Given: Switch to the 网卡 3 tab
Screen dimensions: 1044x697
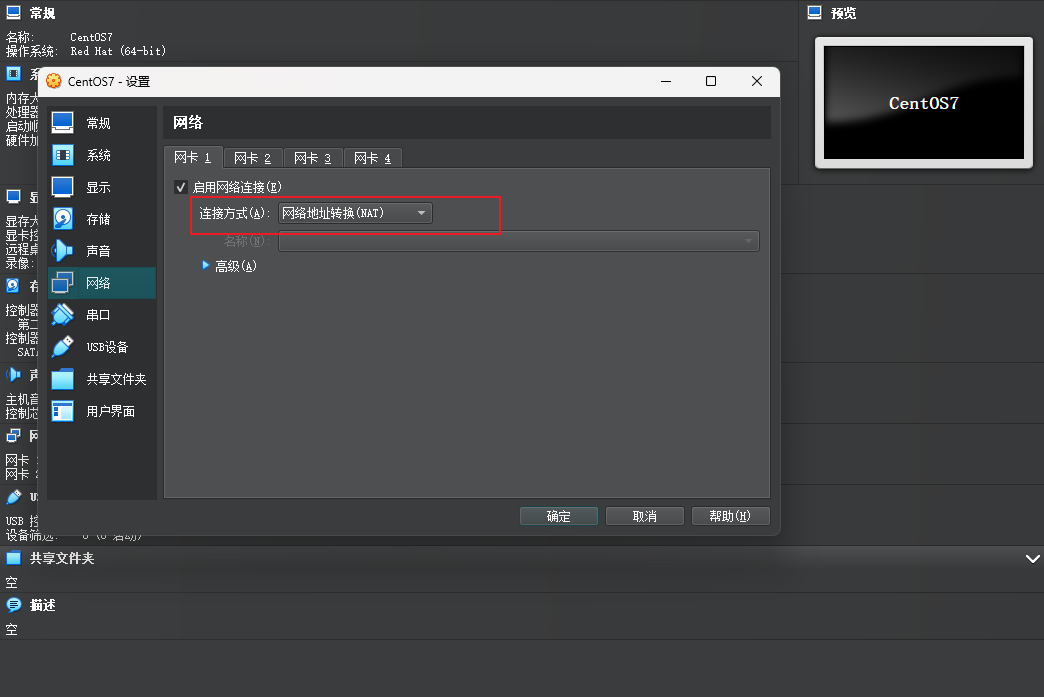Looking at the screenshot, I should (x=313, y=158).
